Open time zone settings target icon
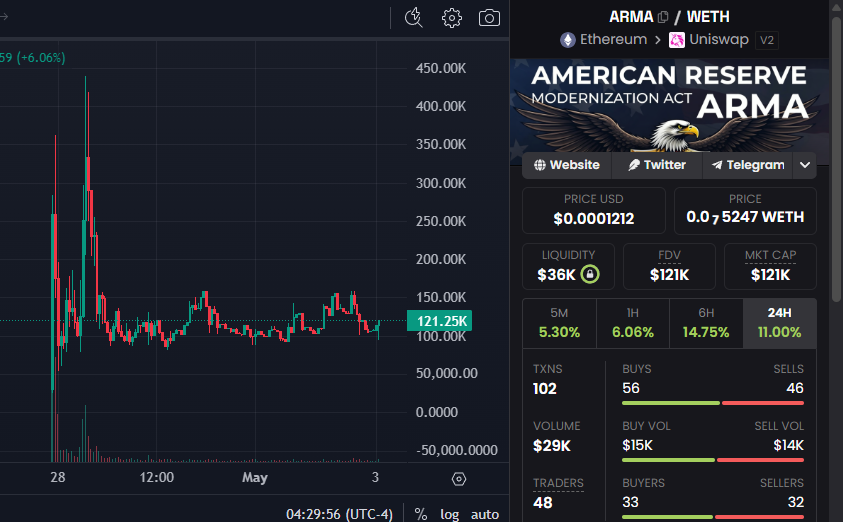 [459, 478]
